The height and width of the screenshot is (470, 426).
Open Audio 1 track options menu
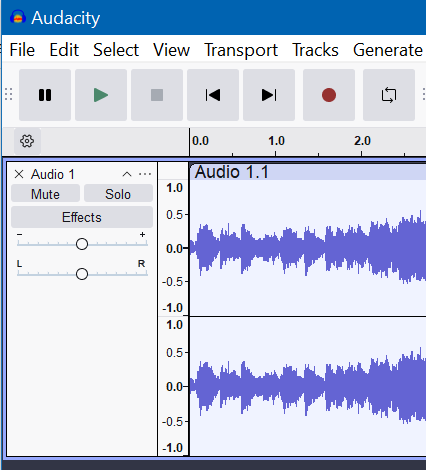(x=145, y=174)
